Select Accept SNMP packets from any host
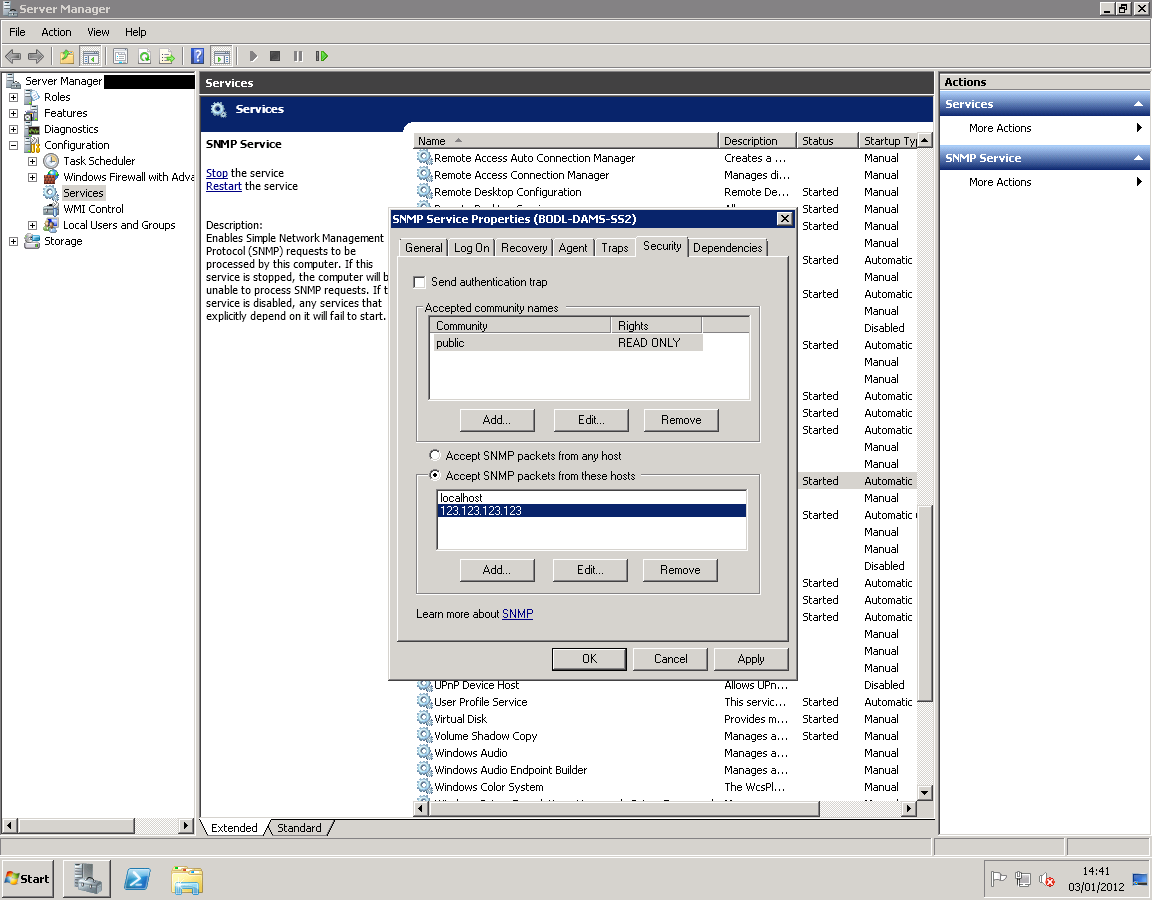This screenshot has width=1152, height=900. click(435, 456)
